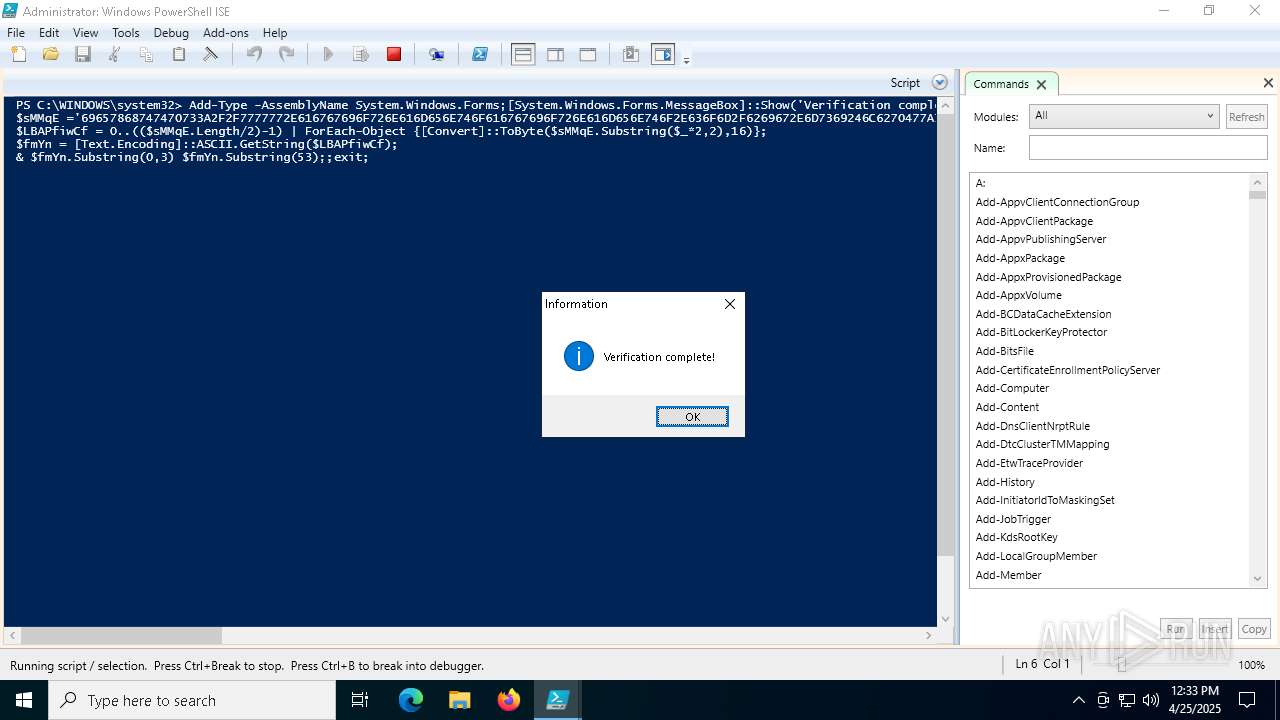
Task: Click the console horizontal scrollbar thumb
Action: click(x=121, y=636)
